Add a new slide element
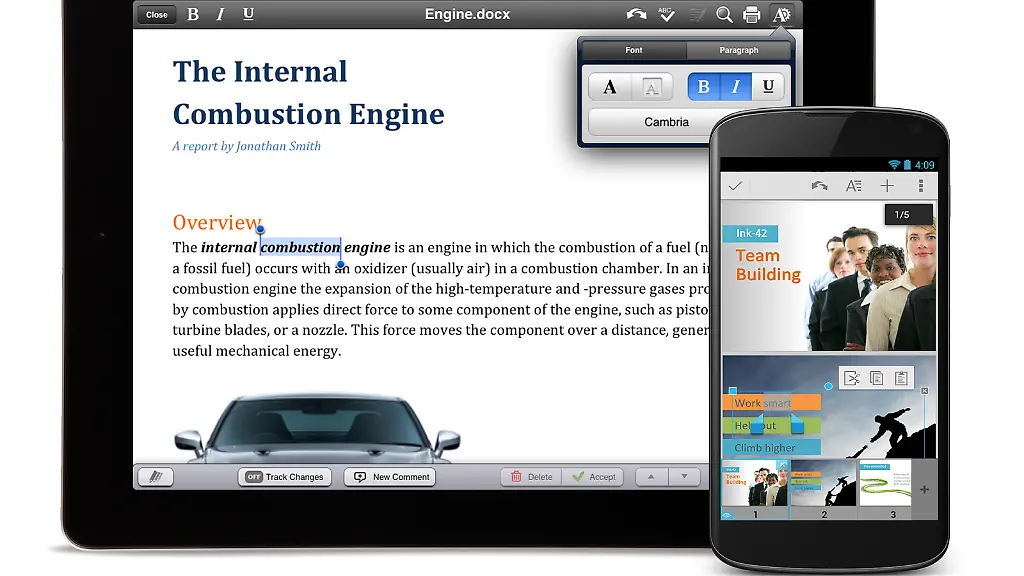 (x=886, y=185)
